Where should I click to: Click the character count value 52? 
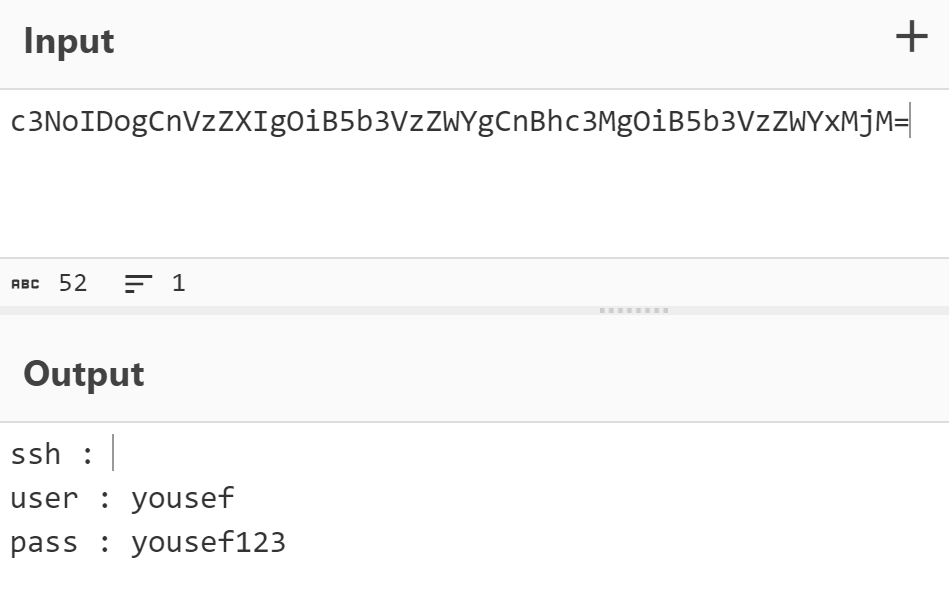click(73, 283)
